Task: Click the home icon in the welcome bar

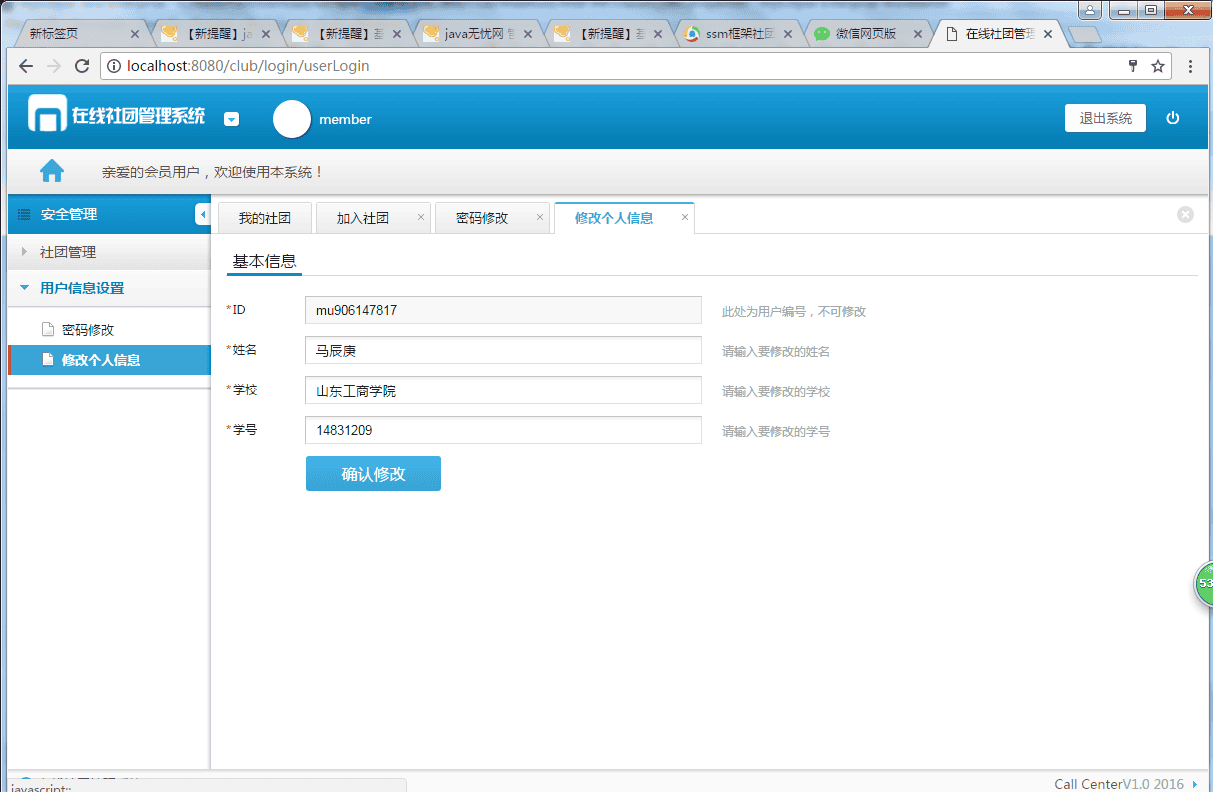Action: [x=52, y=171]
